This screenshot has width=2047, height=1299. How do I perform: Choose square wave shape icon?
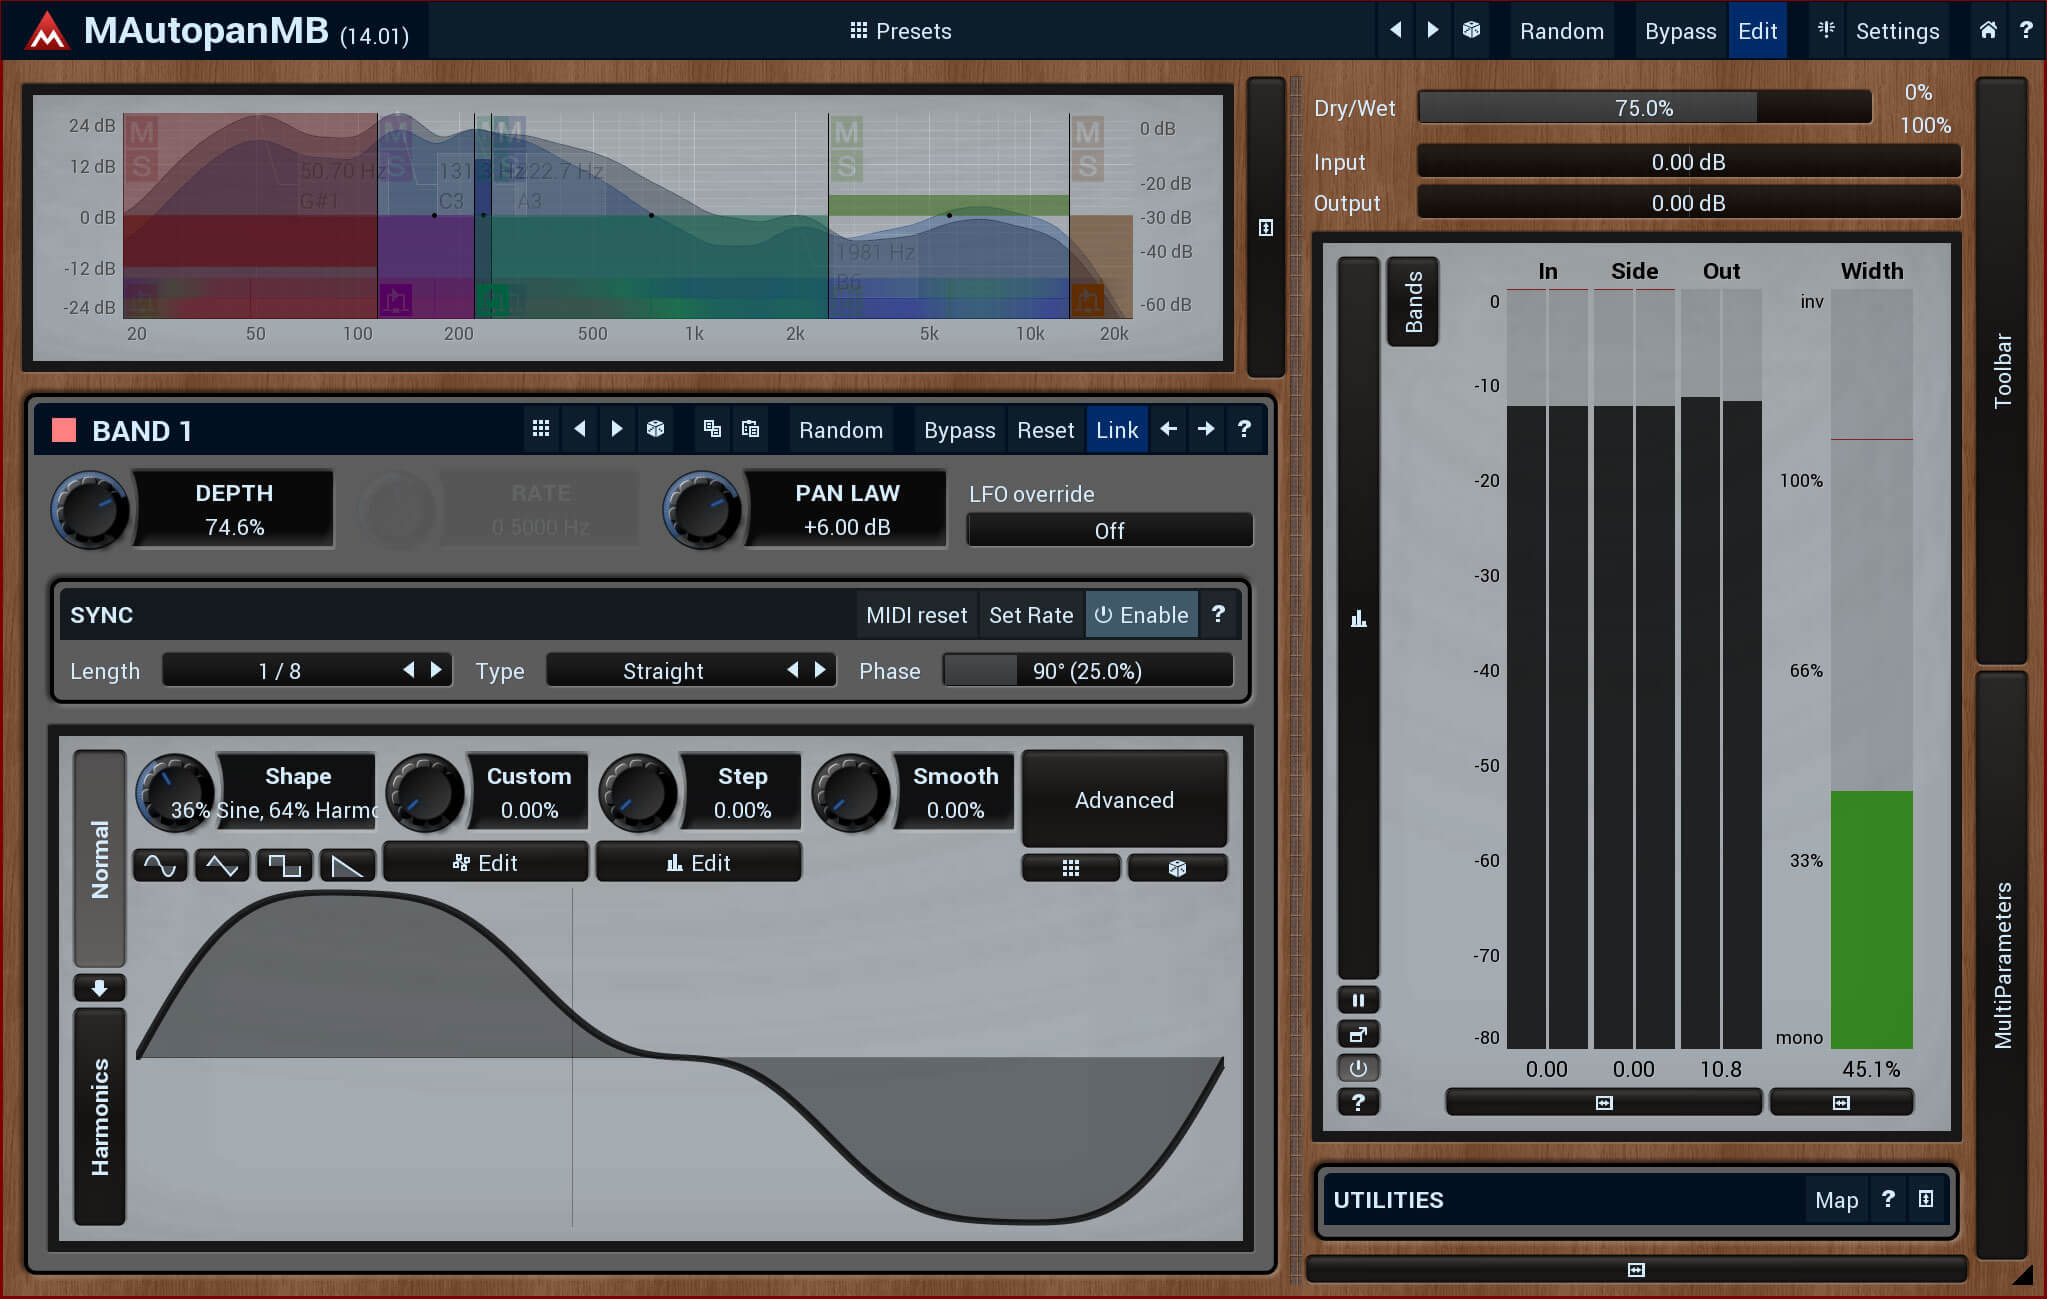point(285,865)
